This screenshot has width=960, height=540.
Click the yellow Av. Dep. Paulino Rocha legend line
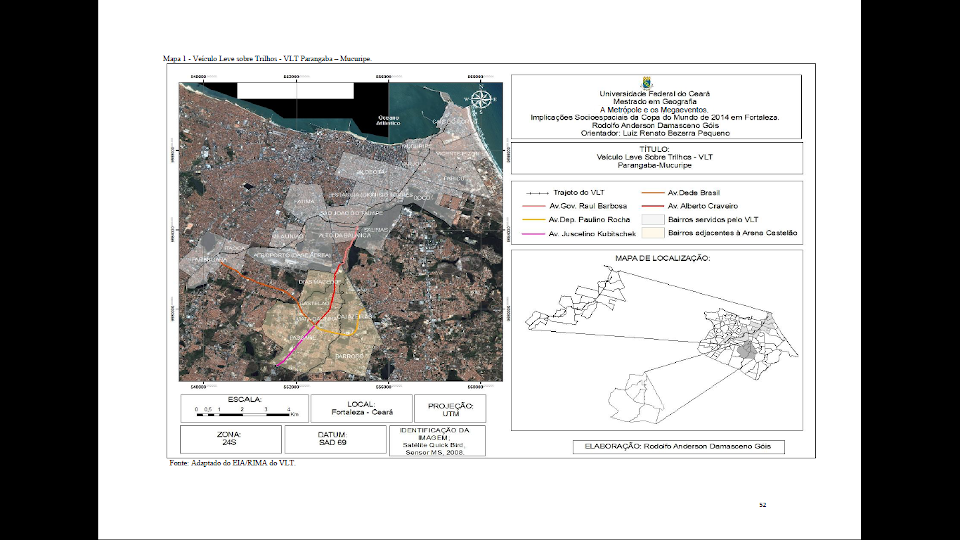533,220
